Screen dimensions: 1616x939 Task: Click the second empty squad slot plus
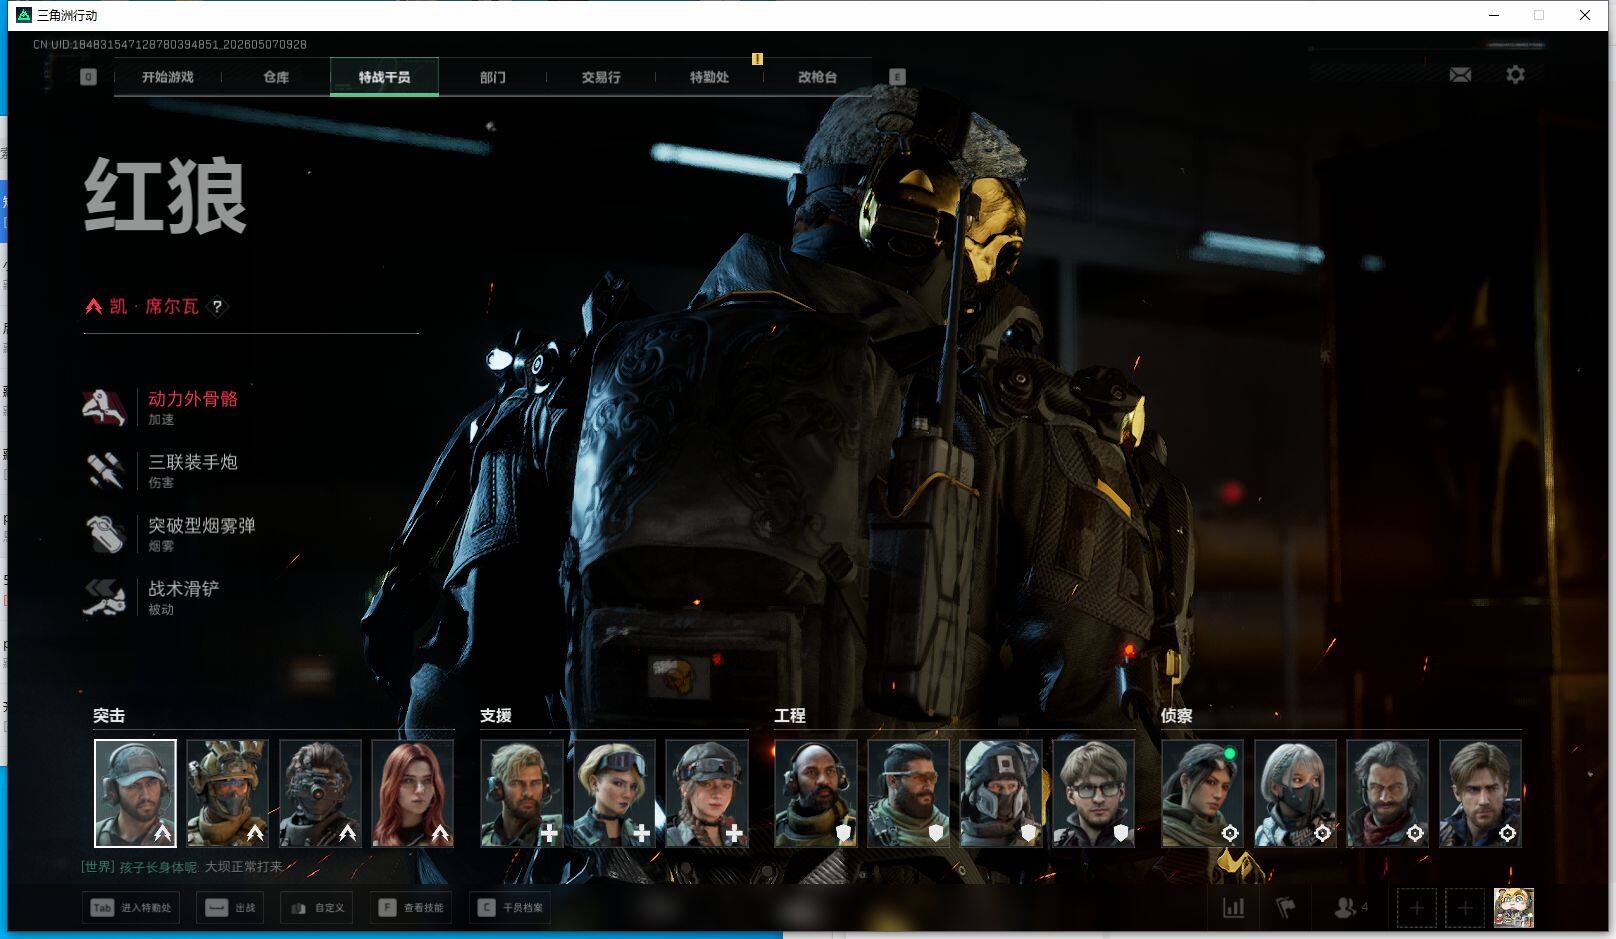tap(1465, 908)
